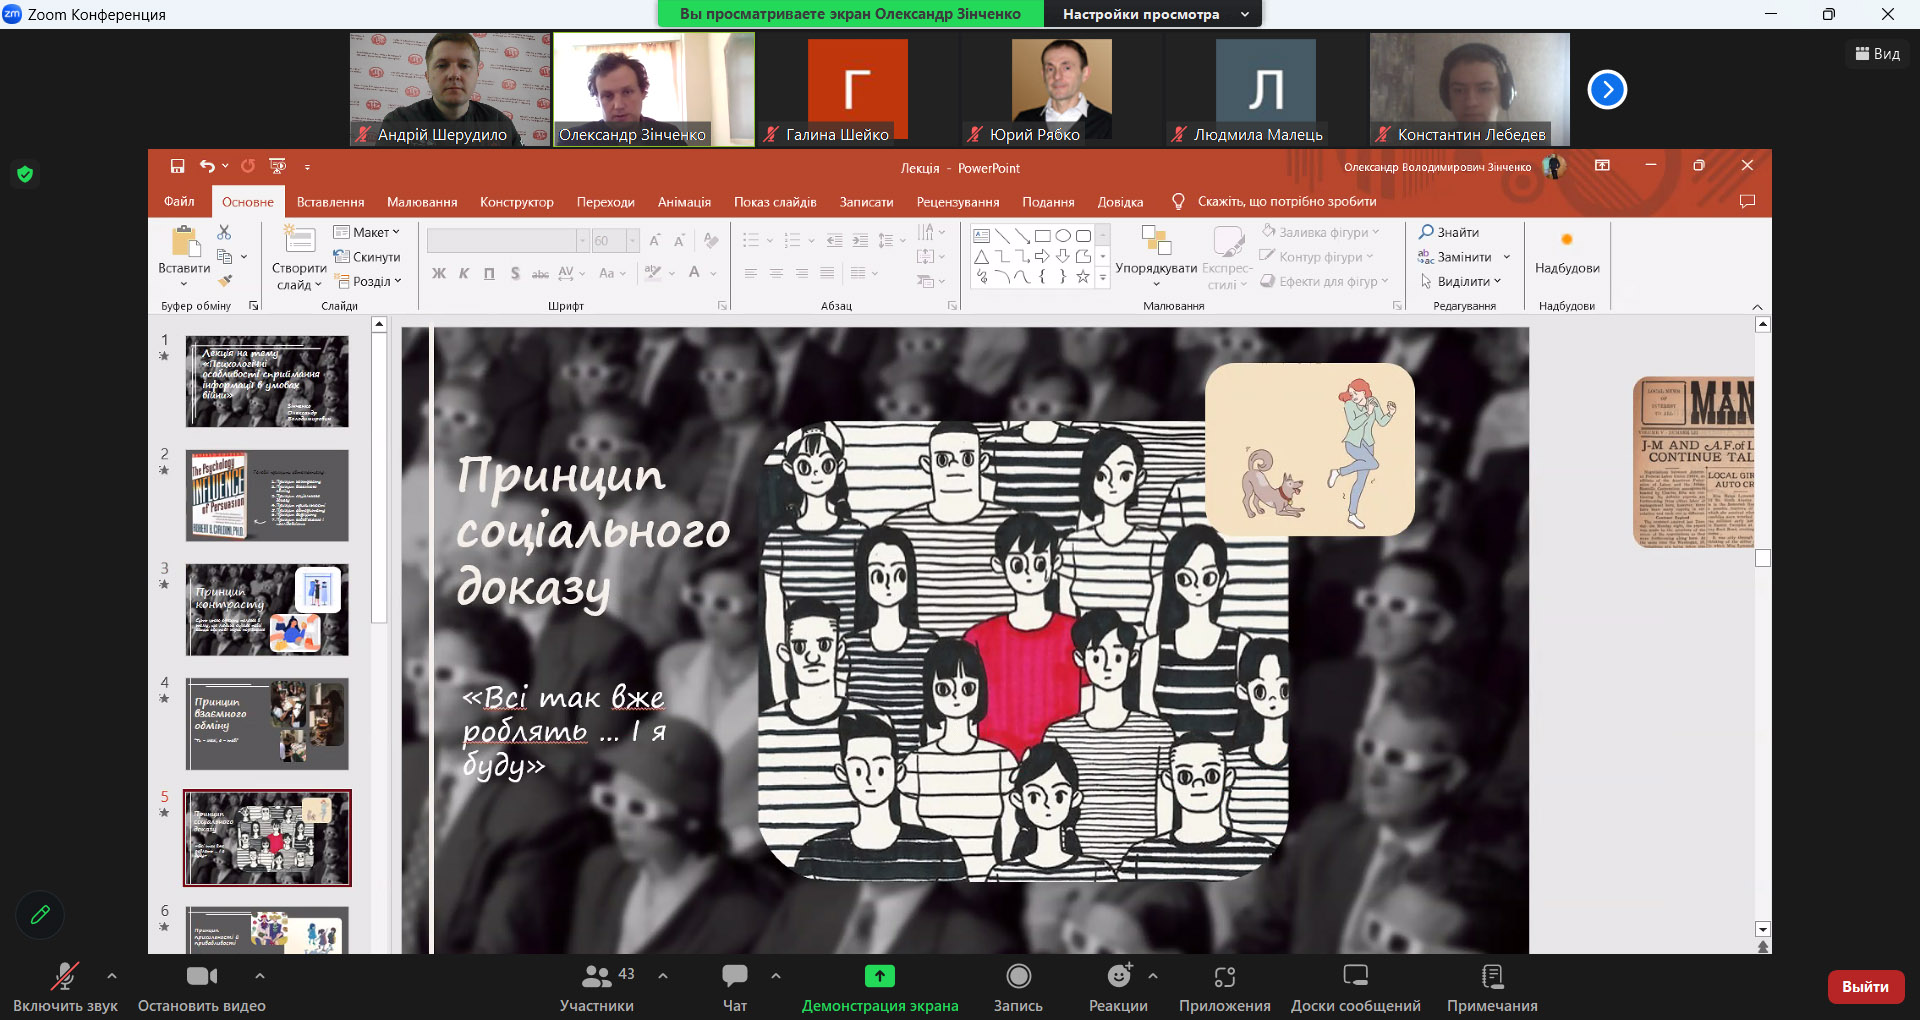This screenshot has width=1920, height=1020.
Task: Click next participants arrow in gallery strip
Action: click(x=1607, y=90)
